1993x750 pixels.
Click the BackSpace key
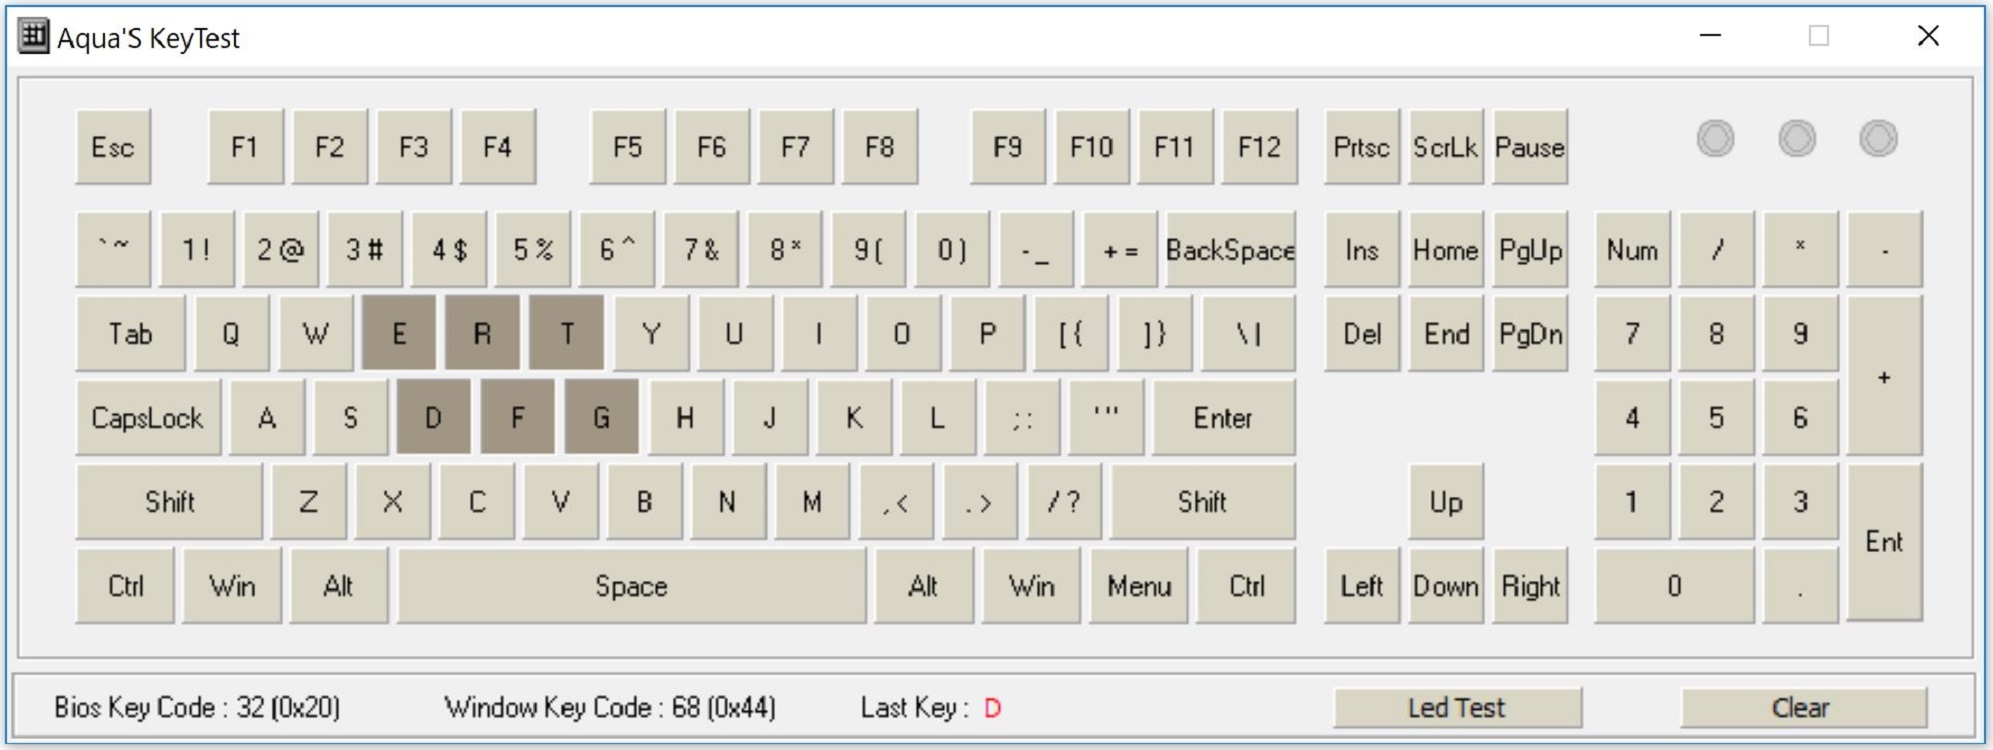[x=1231, y=249]
